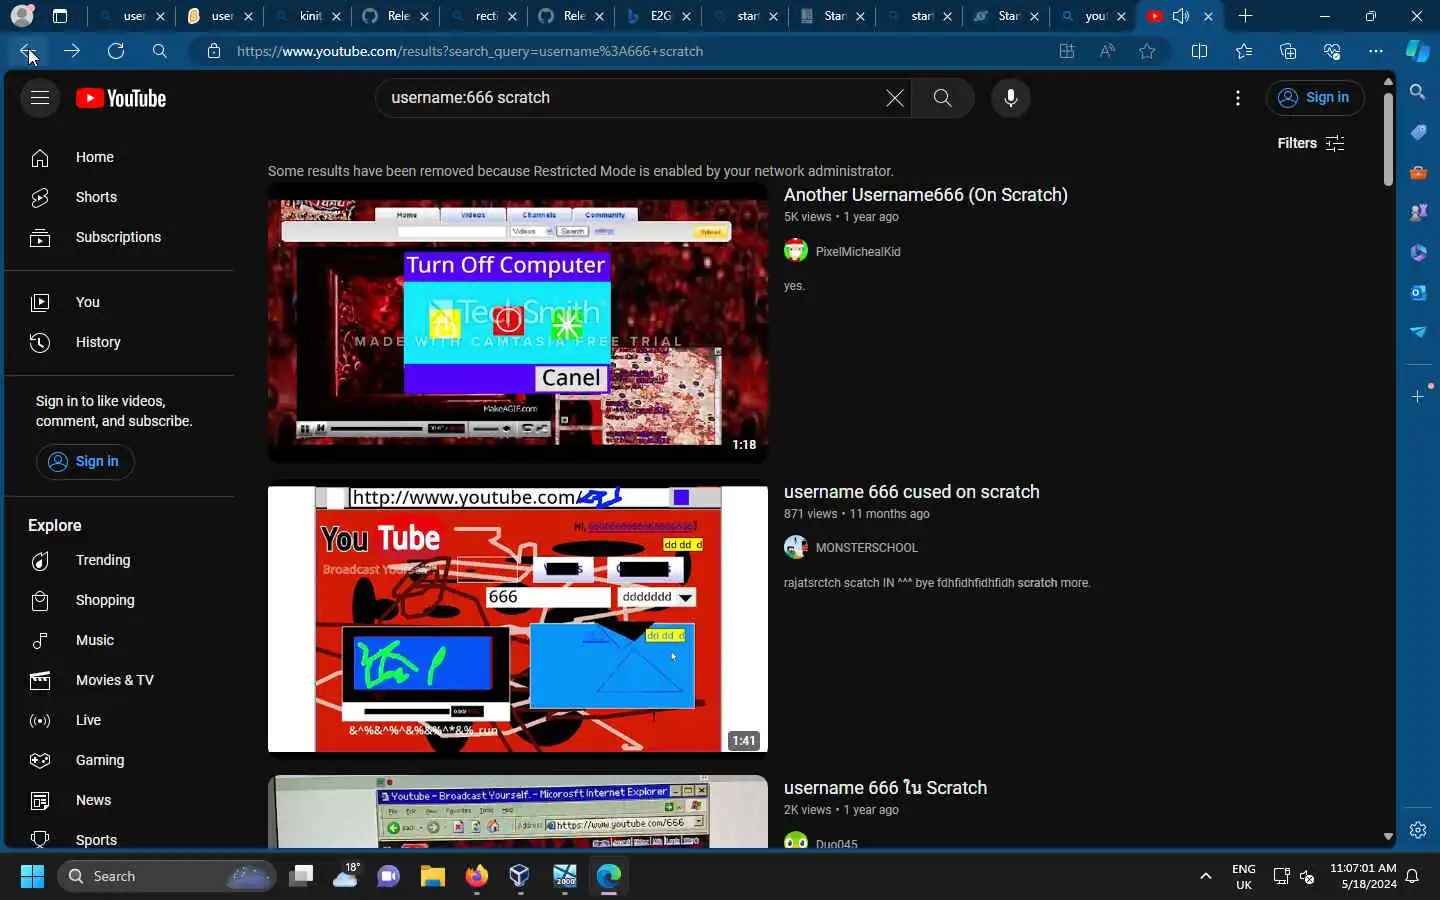This screenshot has width=1440, height=900.
Task: Open the Tab actions menu
Action: click(60, 16)
